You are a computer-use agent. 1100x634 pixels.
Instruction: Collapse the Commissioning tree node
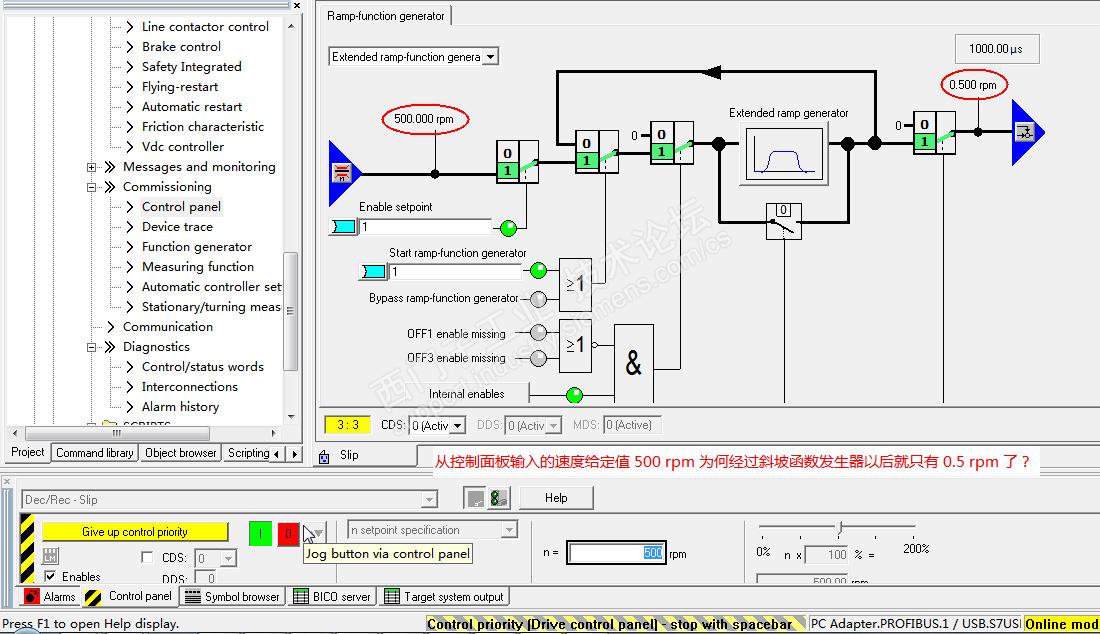click(91, 187)
